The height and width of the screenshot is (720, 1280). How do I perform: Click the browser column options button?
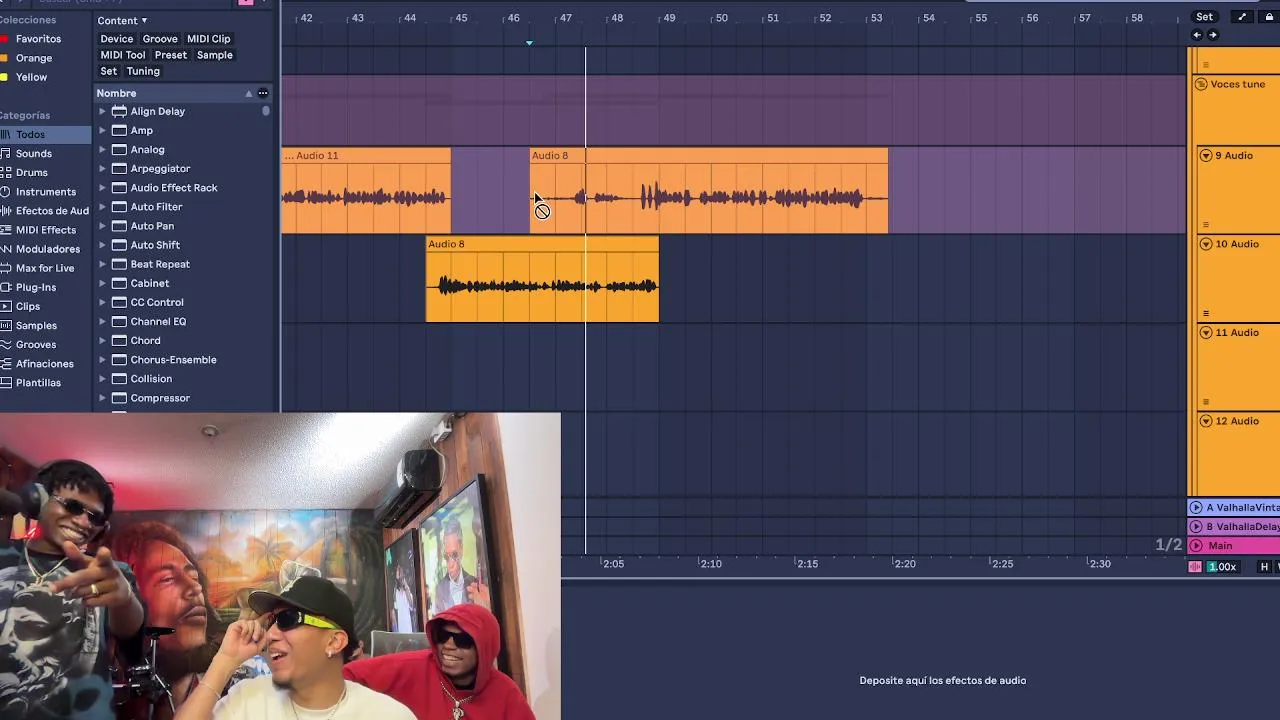pos(263,93)
